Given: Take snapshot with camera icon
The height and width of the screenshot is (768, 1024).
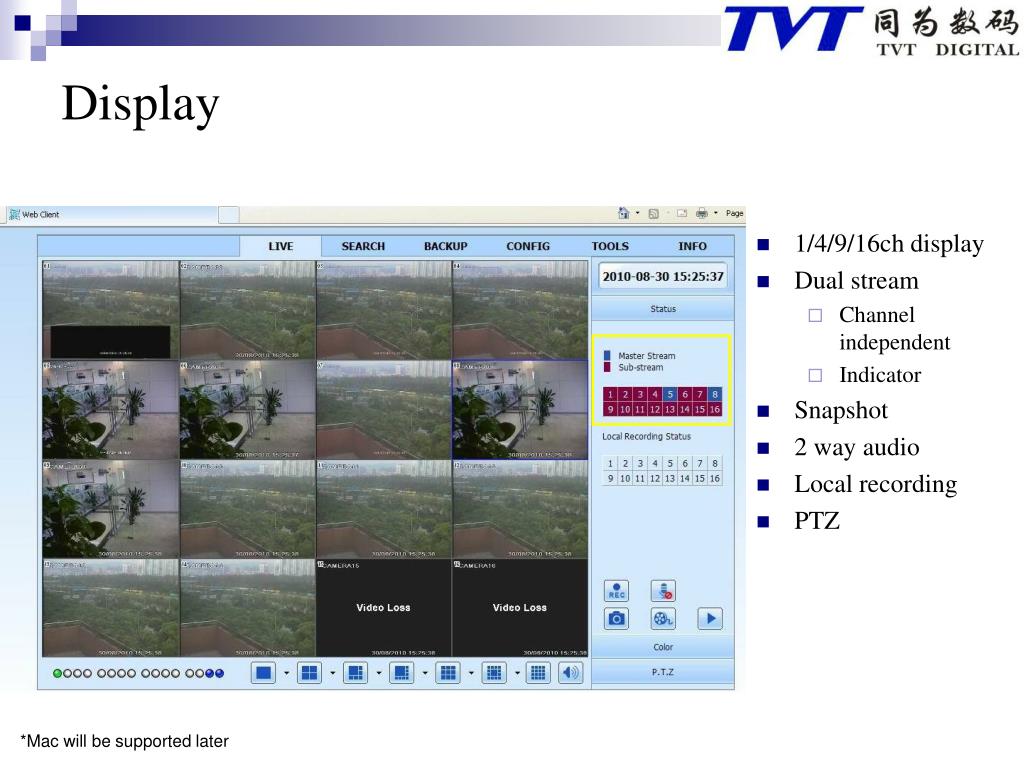Looking at the screenshot, I should click(x=616, y=618).
